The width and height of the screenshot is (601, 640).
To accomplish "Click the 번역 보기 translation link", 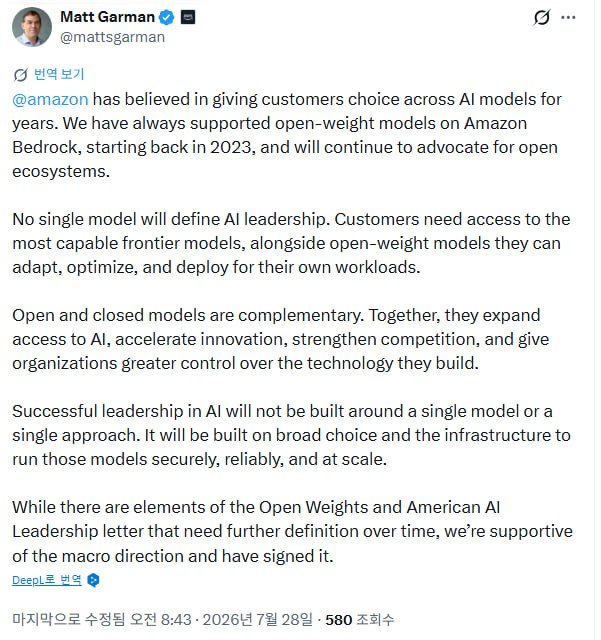I will click(59, 74).
